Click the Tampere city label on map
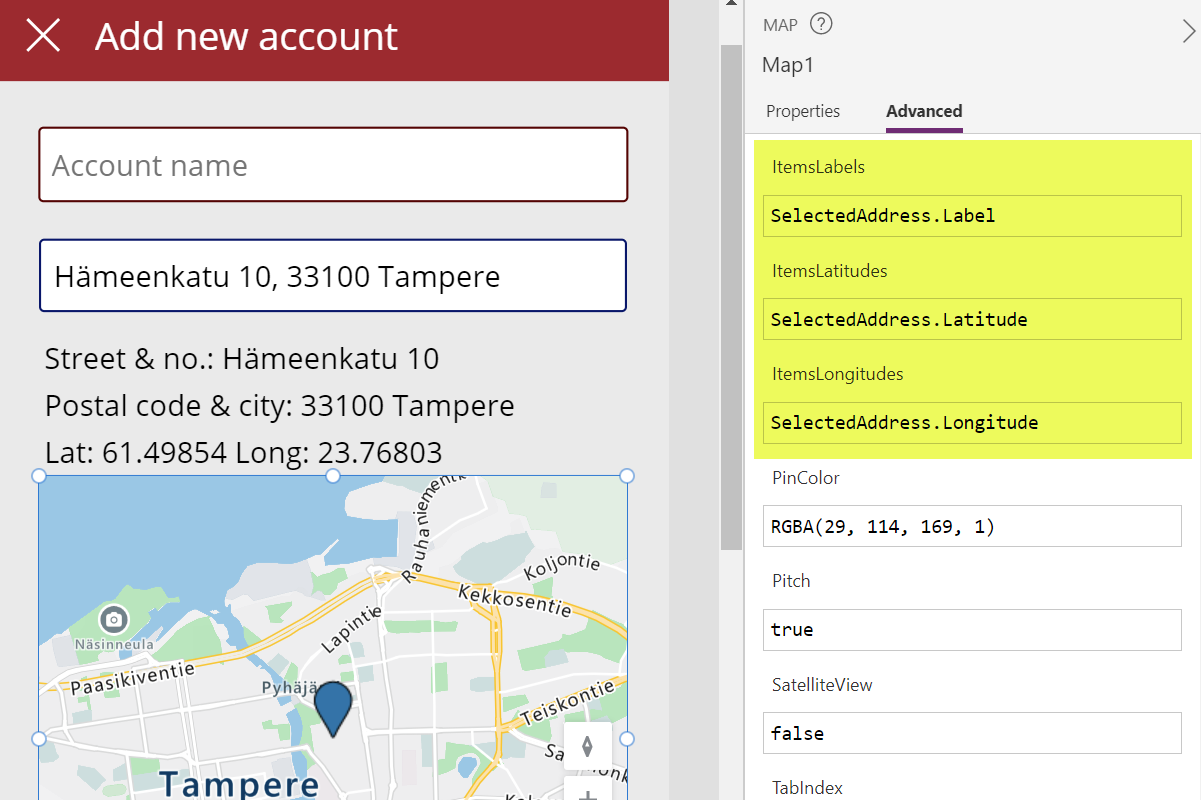The image size is (1201, 800). tap(238, 784)
